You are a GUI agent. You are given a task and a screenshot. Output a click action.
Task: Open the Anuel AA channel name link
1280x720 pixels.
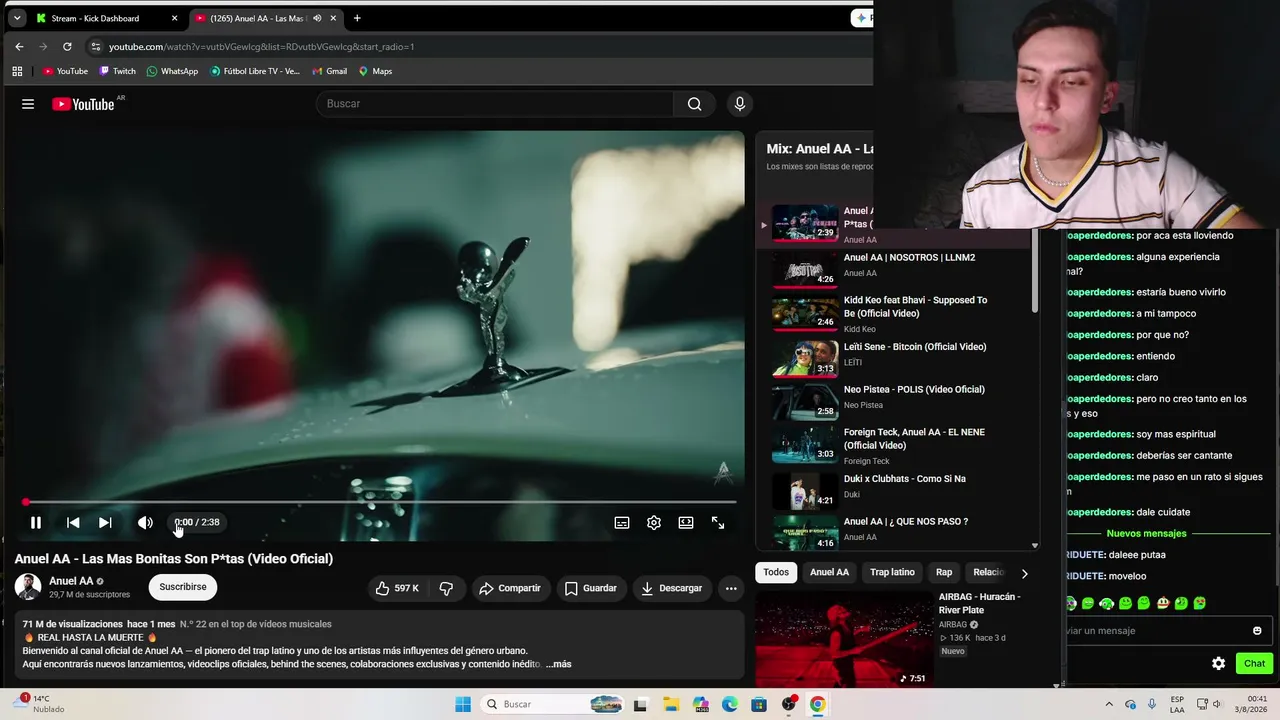click(x=71, y=581)
